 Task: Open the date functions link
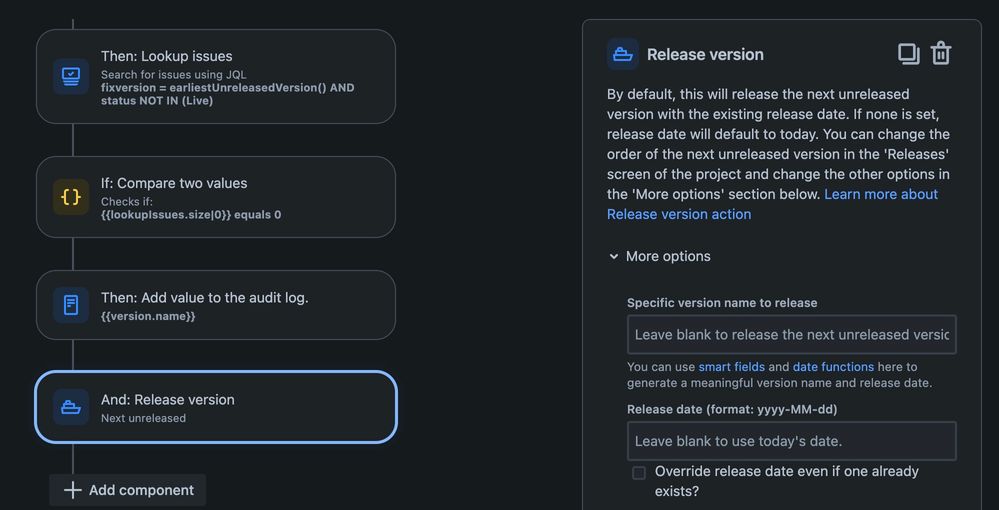click(833, 367)
